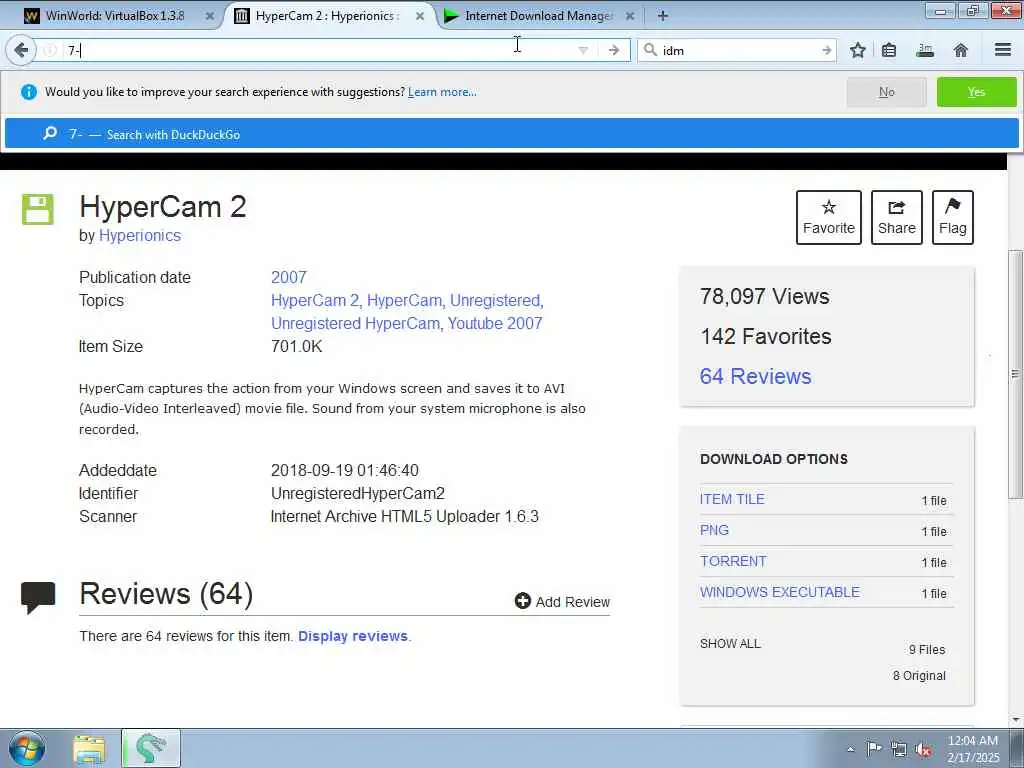This screenshot has width=1024, height=768.
Task: Bookmark this page with the star icon
Action: (x=857, y=50)
